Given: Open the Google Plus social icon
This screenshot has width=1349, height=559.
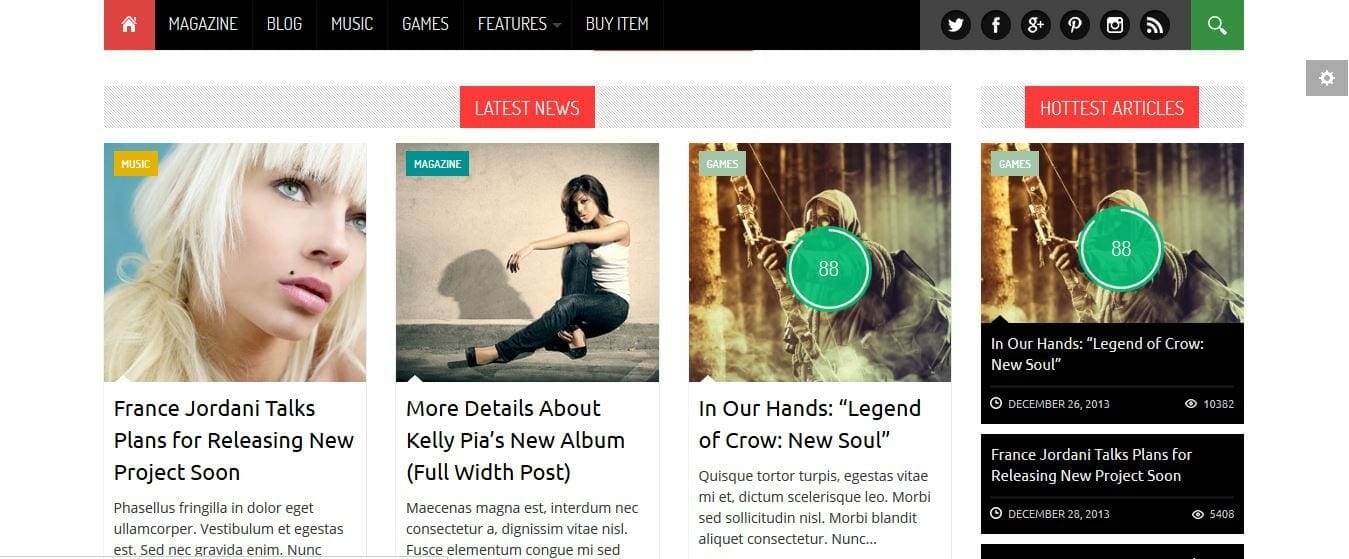Looking at the screenshot, I should pyautogui.click(x=1035, y=25).
